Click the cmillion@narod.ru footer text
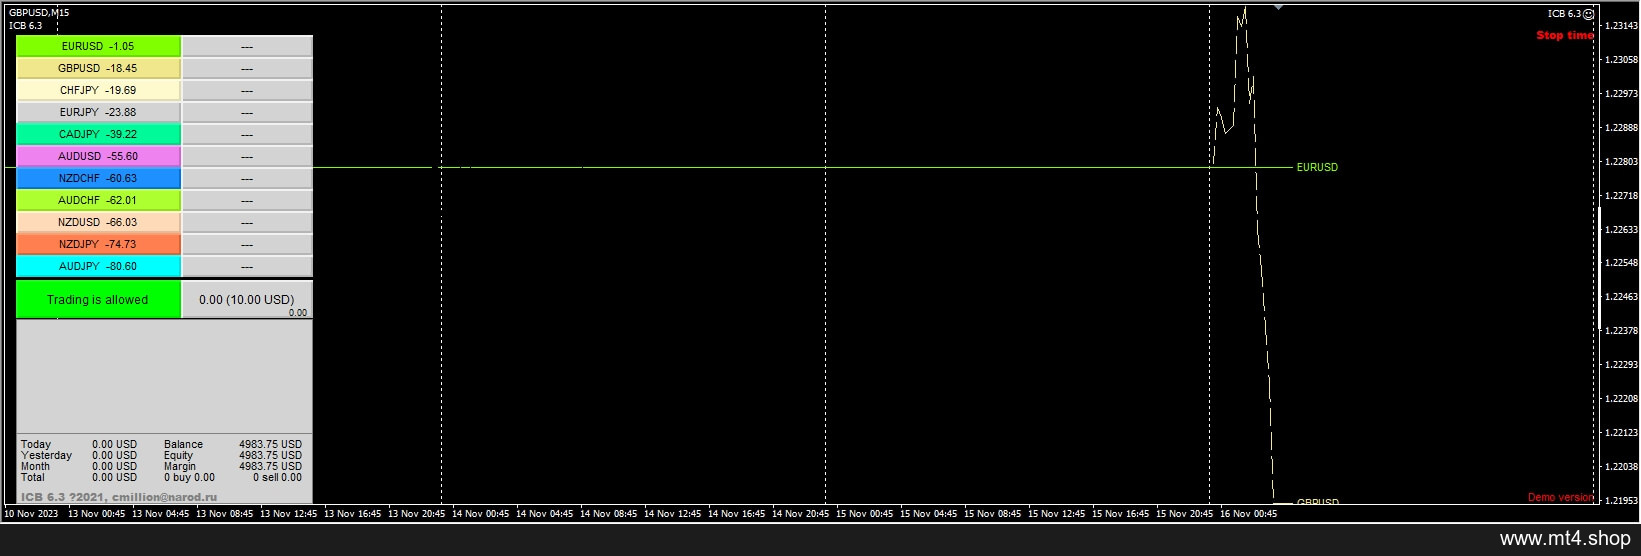This screenshot has width=1641, height=556. (x=165, y=497)
